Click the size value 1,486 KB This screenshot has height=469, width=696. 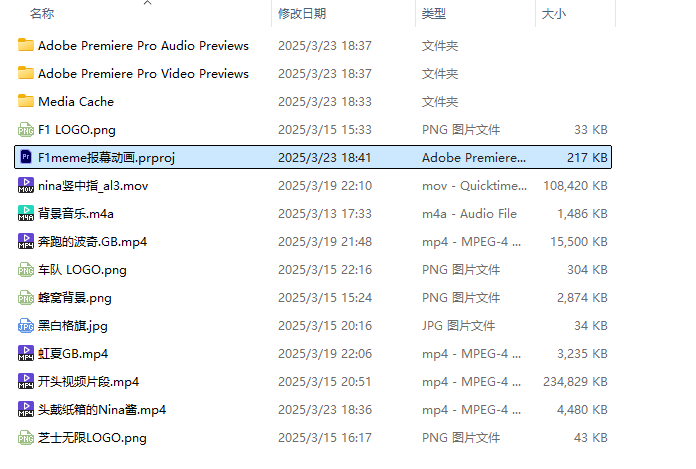(582, 213)
